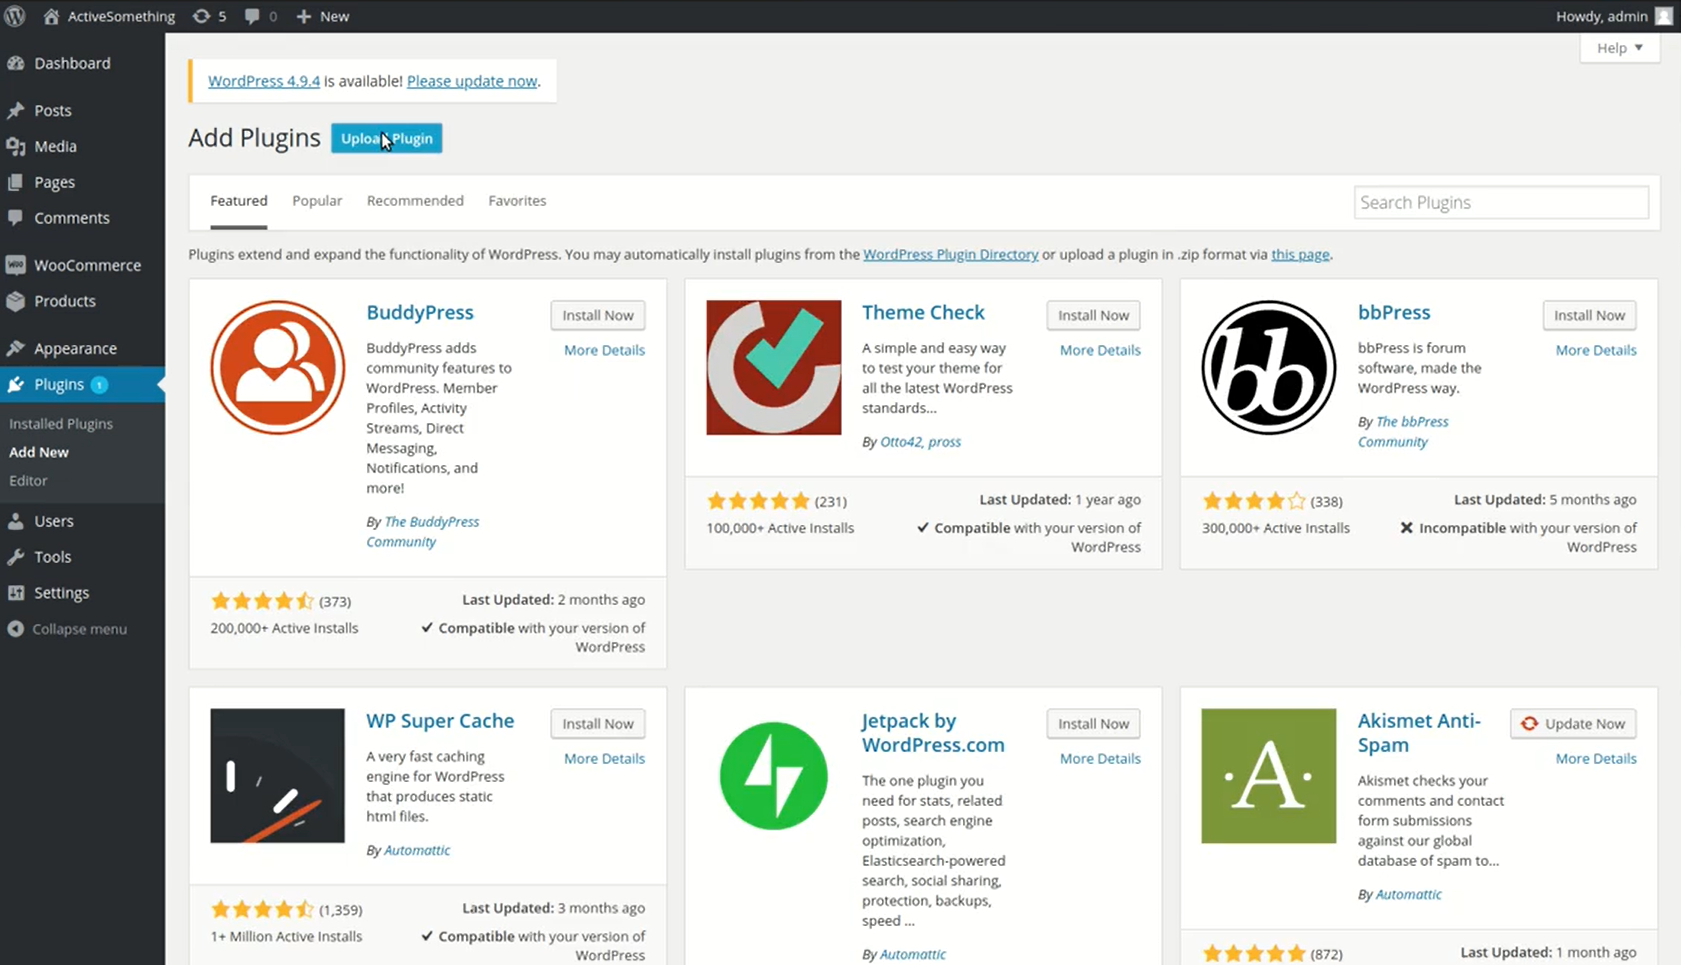
Task: Open WooCommerce in the sidebar menu
Action: (86, 265)
